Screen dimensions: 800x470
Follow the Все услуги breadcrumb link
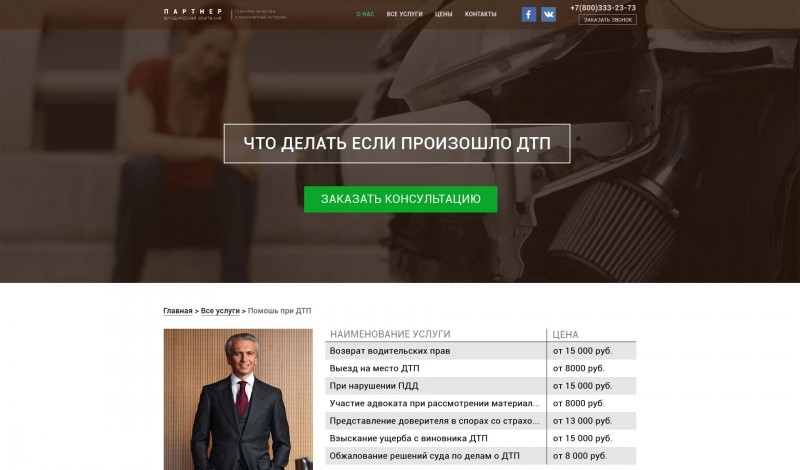tap(220, 311)
